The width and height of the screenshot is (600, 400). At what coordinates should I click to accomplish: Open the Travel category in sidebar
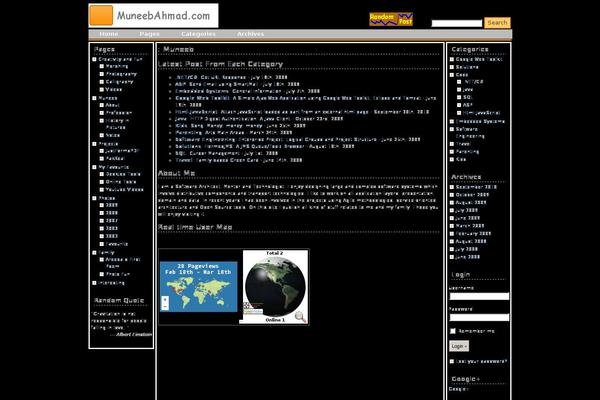coord(463,144)
